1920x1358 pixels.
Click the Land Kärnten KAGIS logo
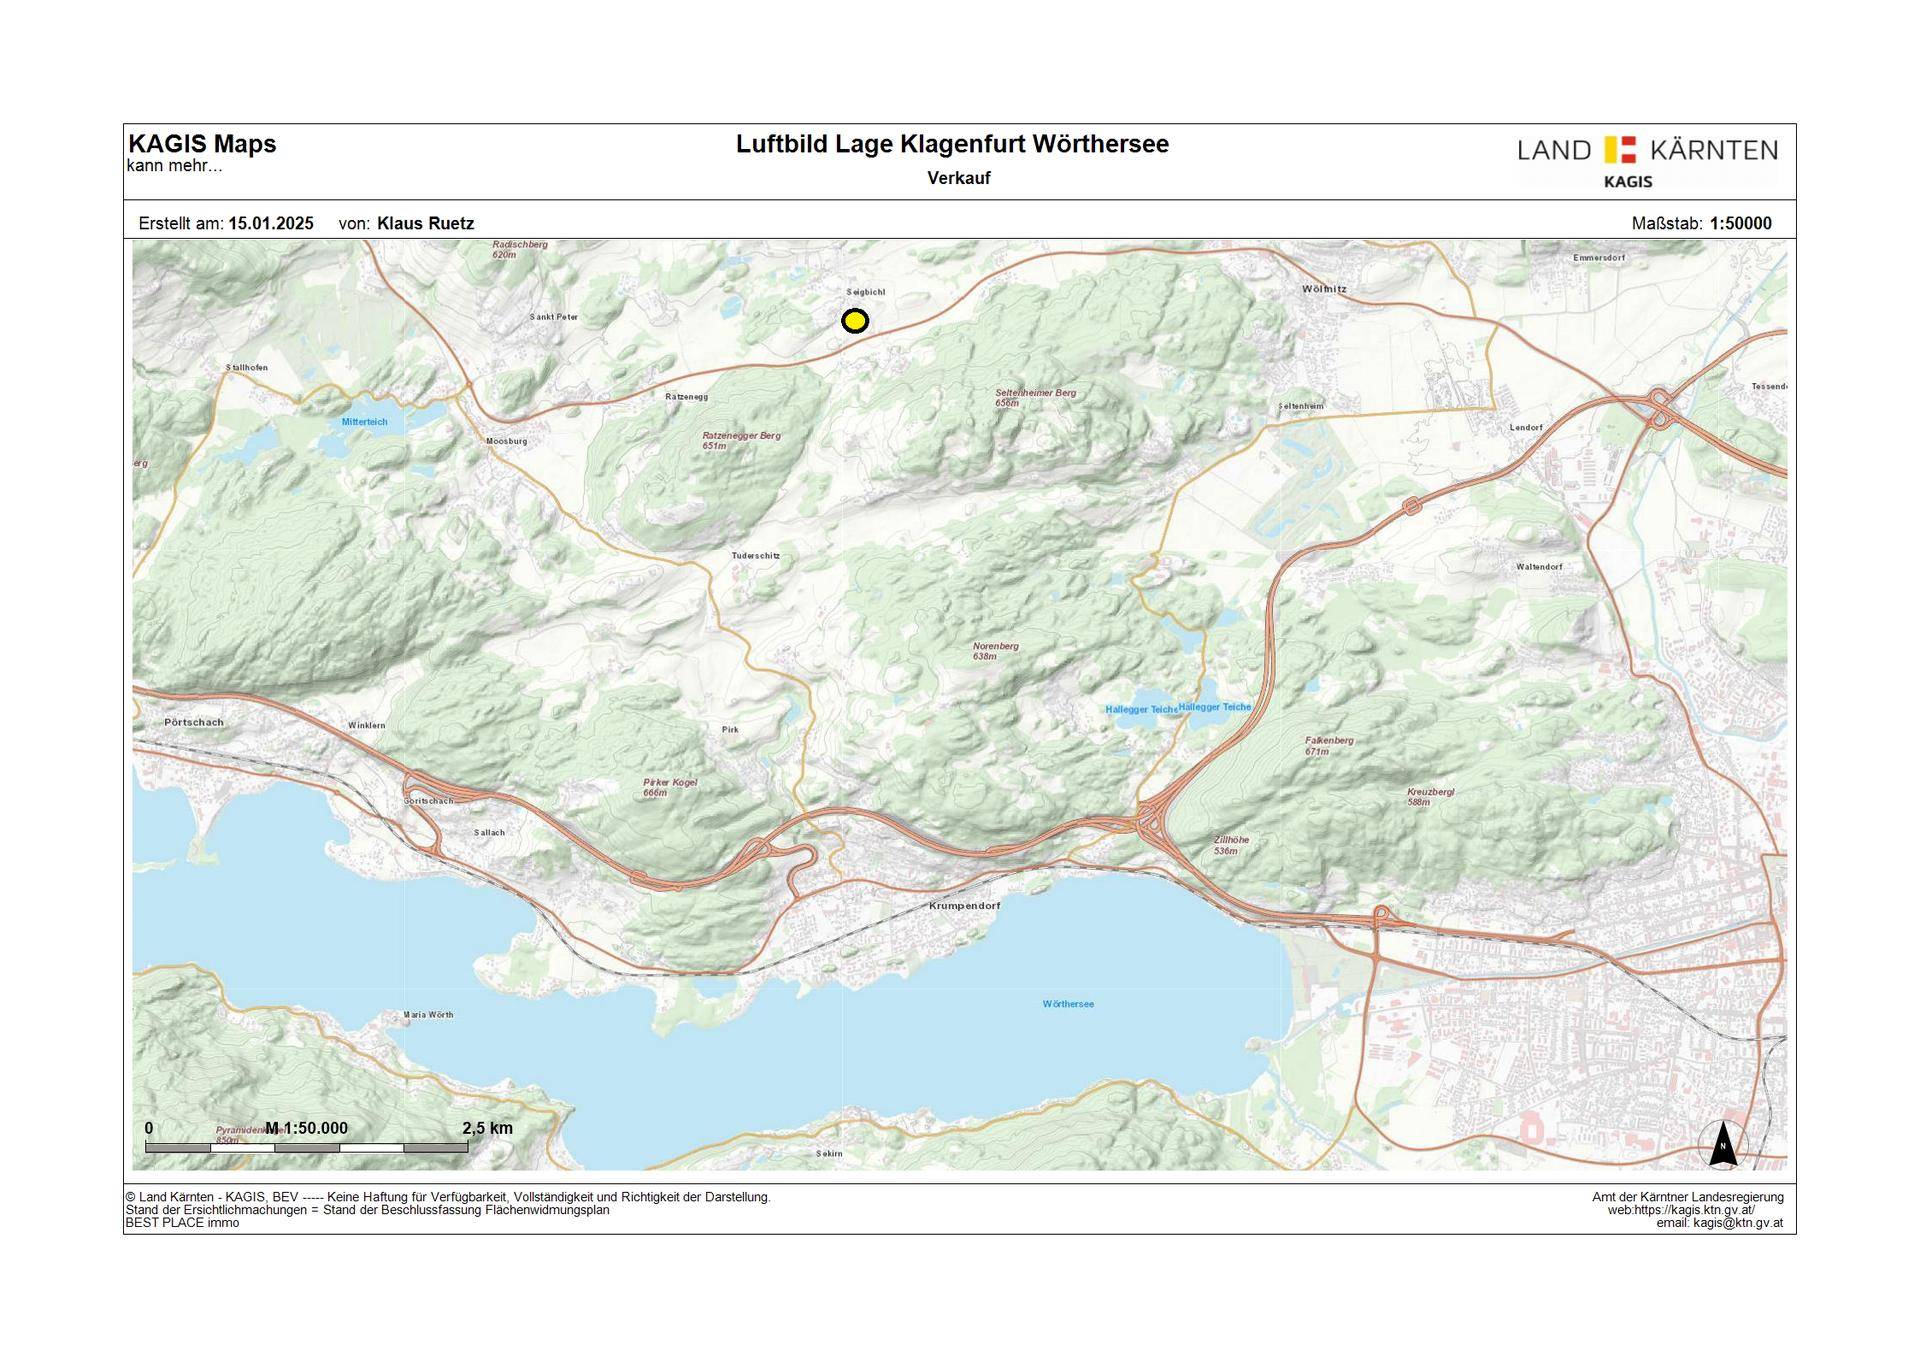coord(1647,161)
